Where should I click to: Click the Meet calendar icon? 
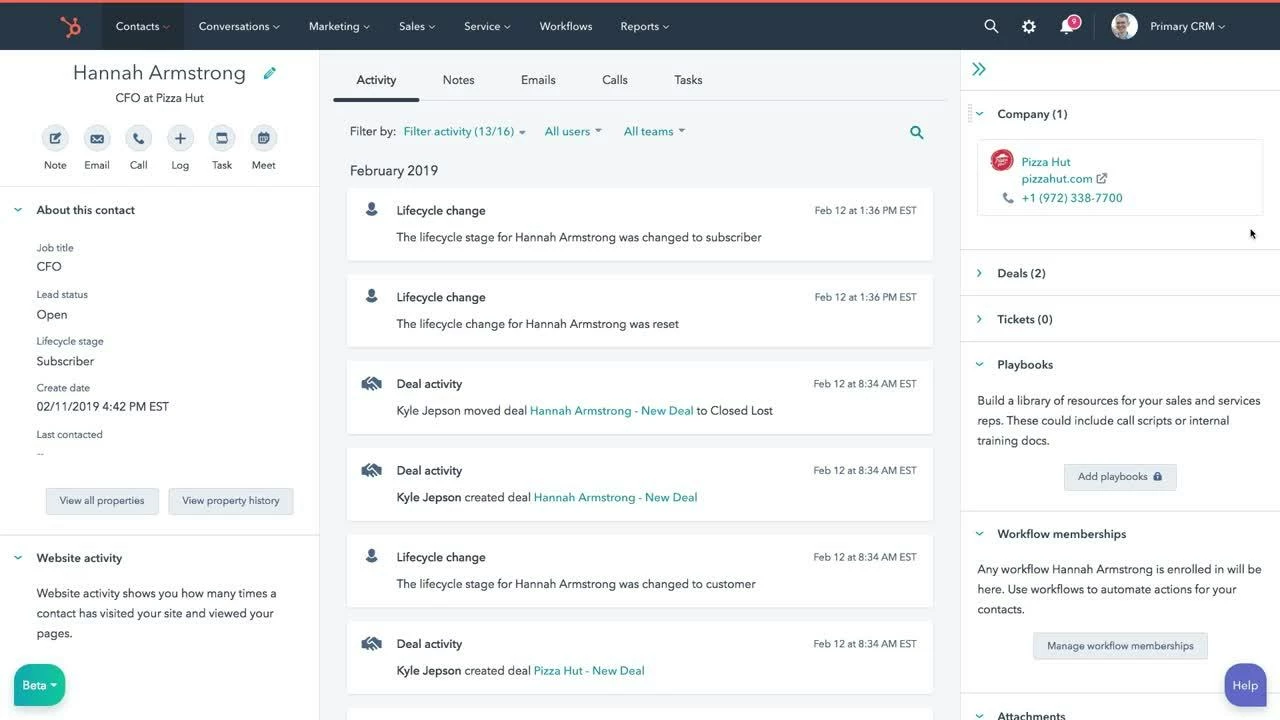pos(263,139)
